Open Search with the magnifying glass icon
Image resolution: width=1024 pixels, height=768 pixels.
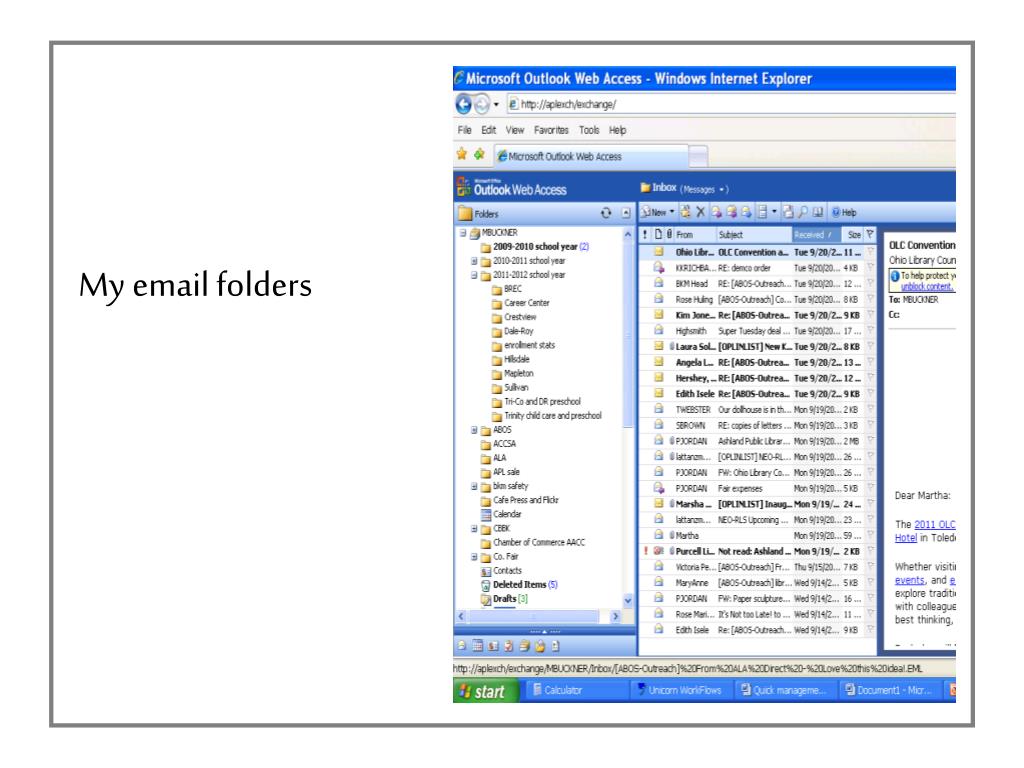(803, 212)
